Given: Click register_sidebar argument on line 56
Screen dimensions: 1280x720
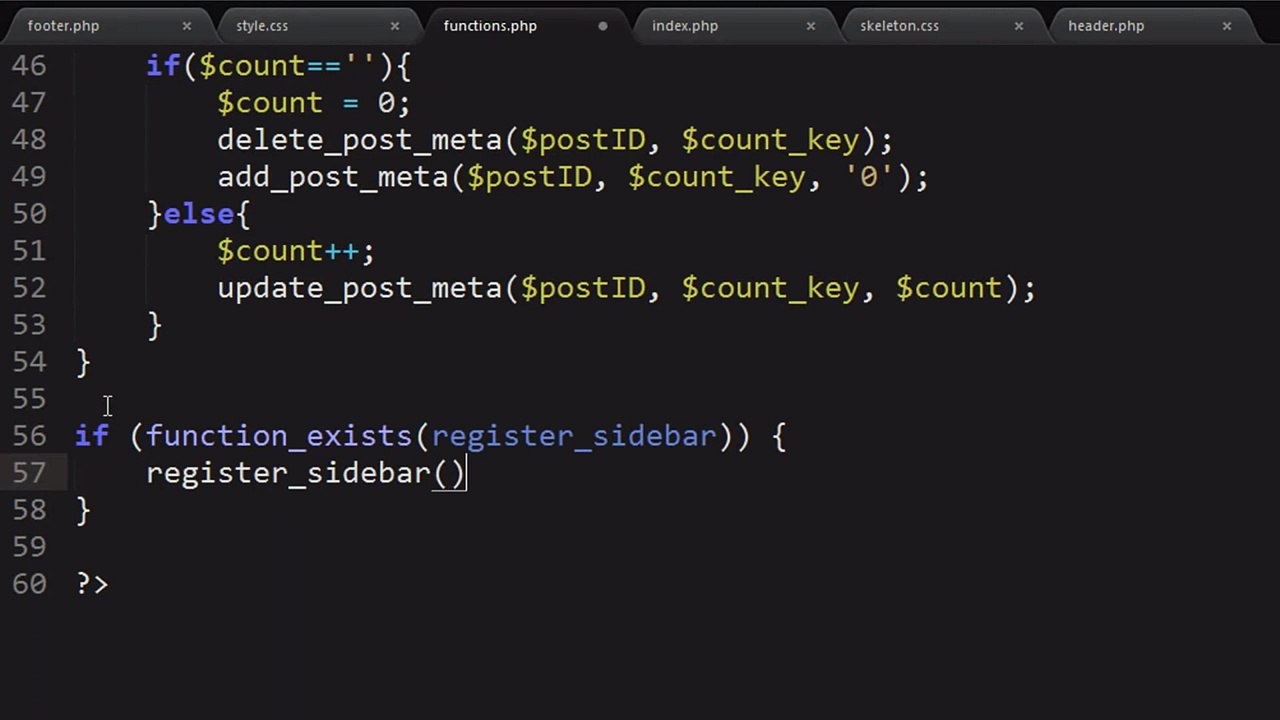Looking at the screenshot, I should 574,436.
